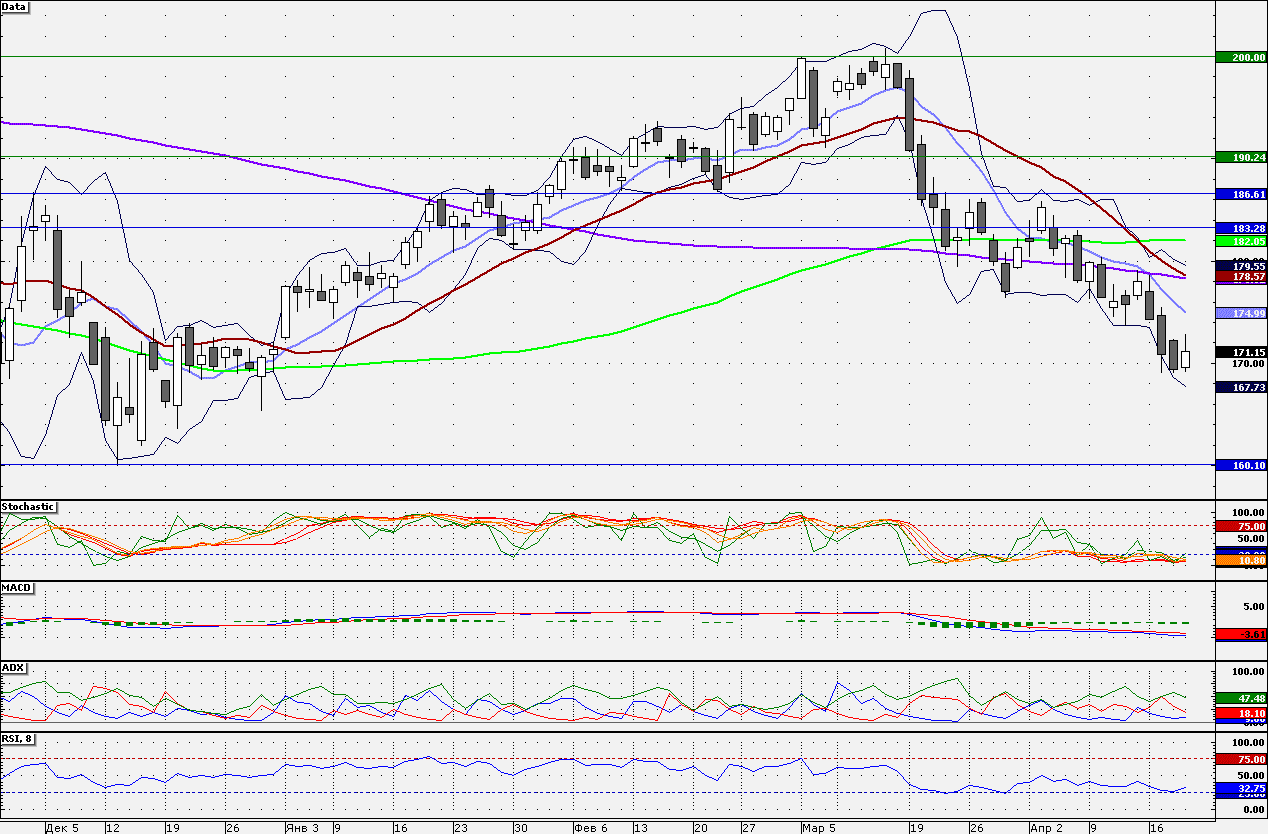The image size is (1268, 834).
Task: Click the Data panel label
Action: 15,7
